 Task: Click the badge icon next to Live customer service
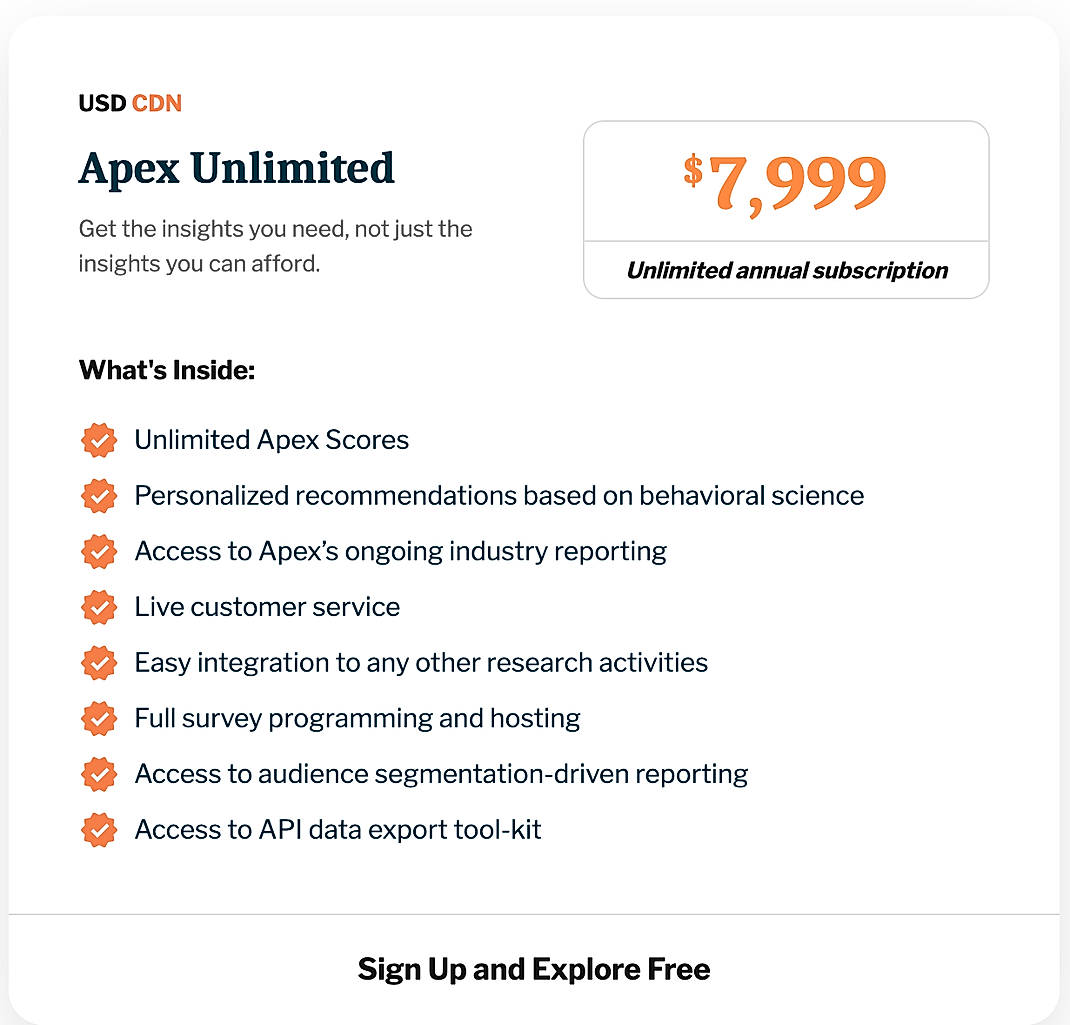coord(99,607)
